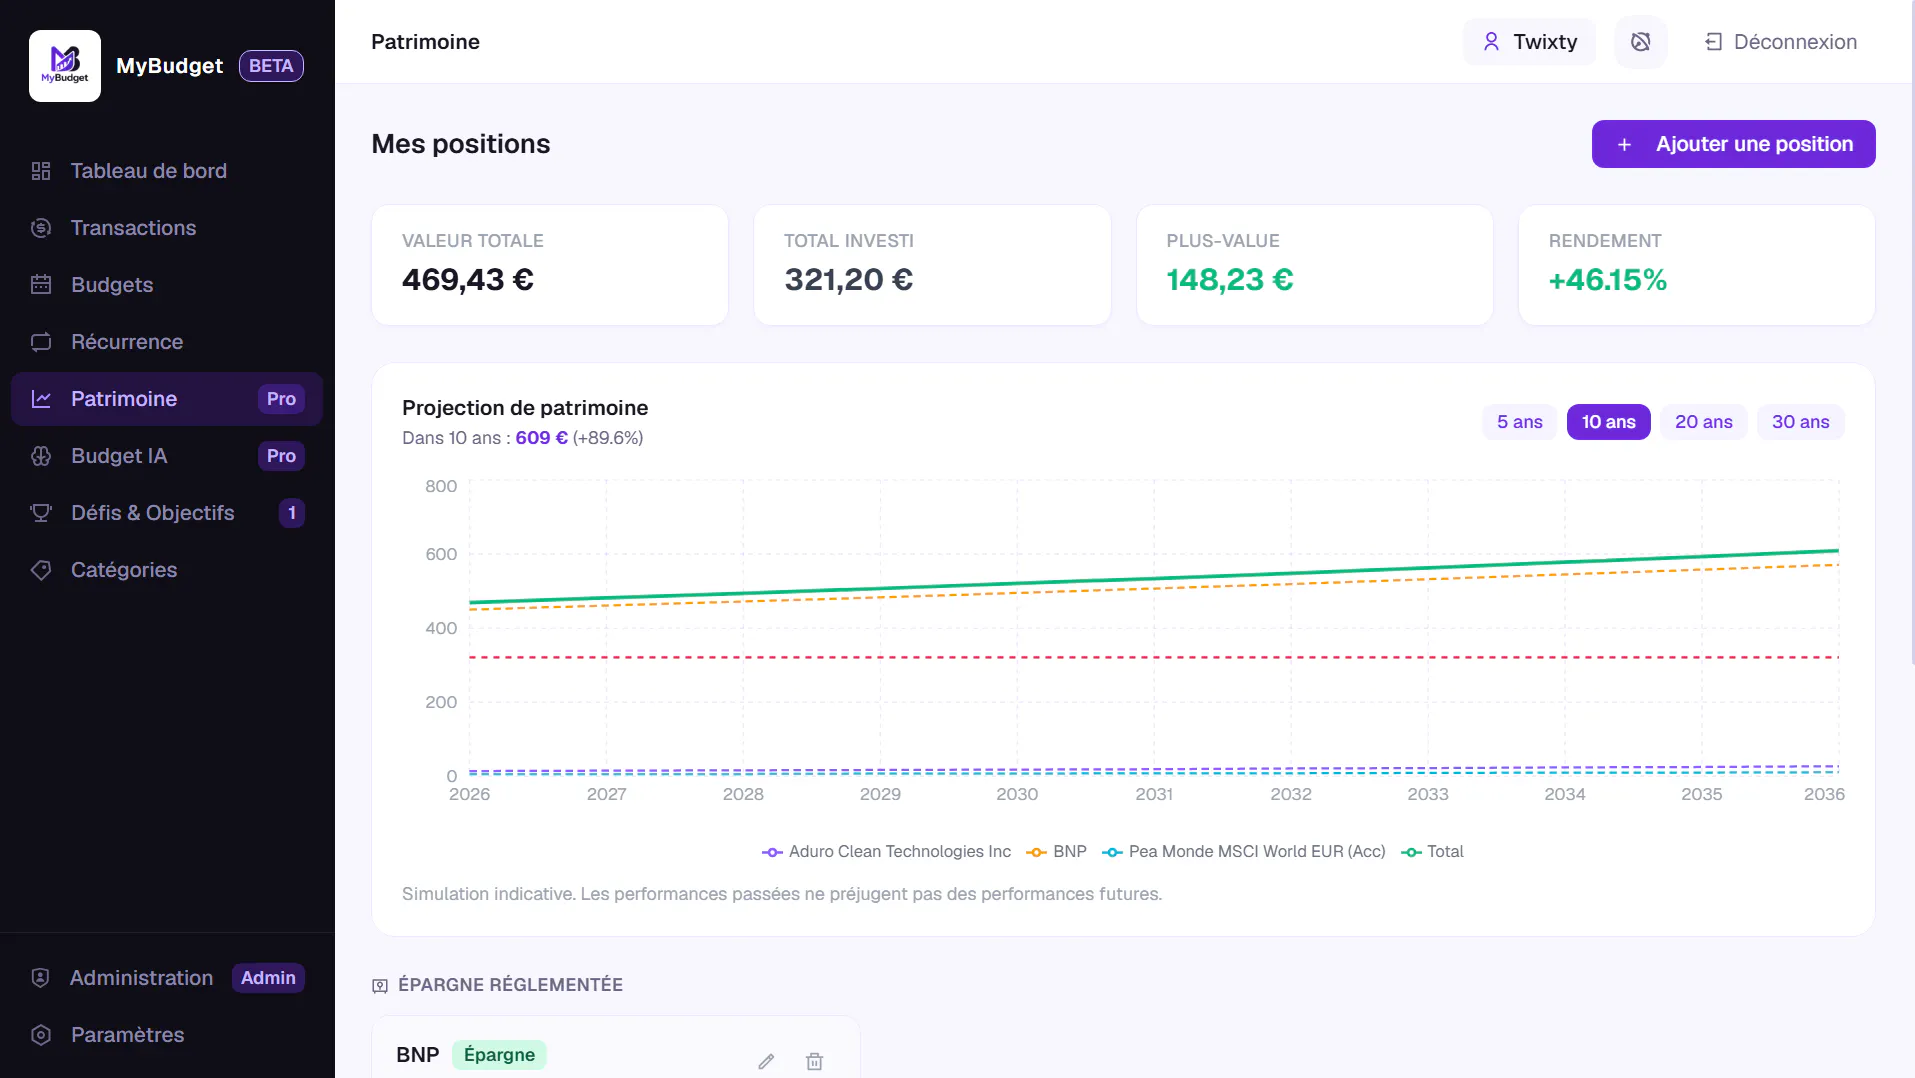Go to Catégories
1915x1078 pixels.
point(167,570)
